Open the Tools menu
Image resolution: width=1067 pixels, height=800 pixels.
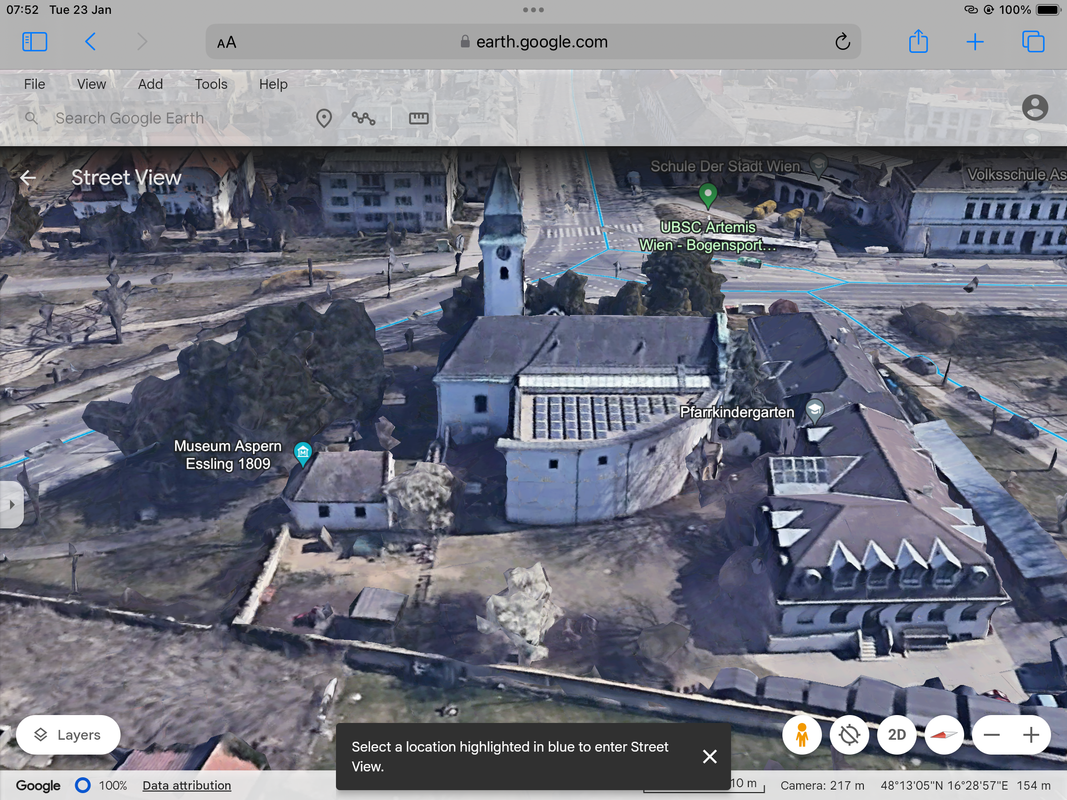click(211, 84)
